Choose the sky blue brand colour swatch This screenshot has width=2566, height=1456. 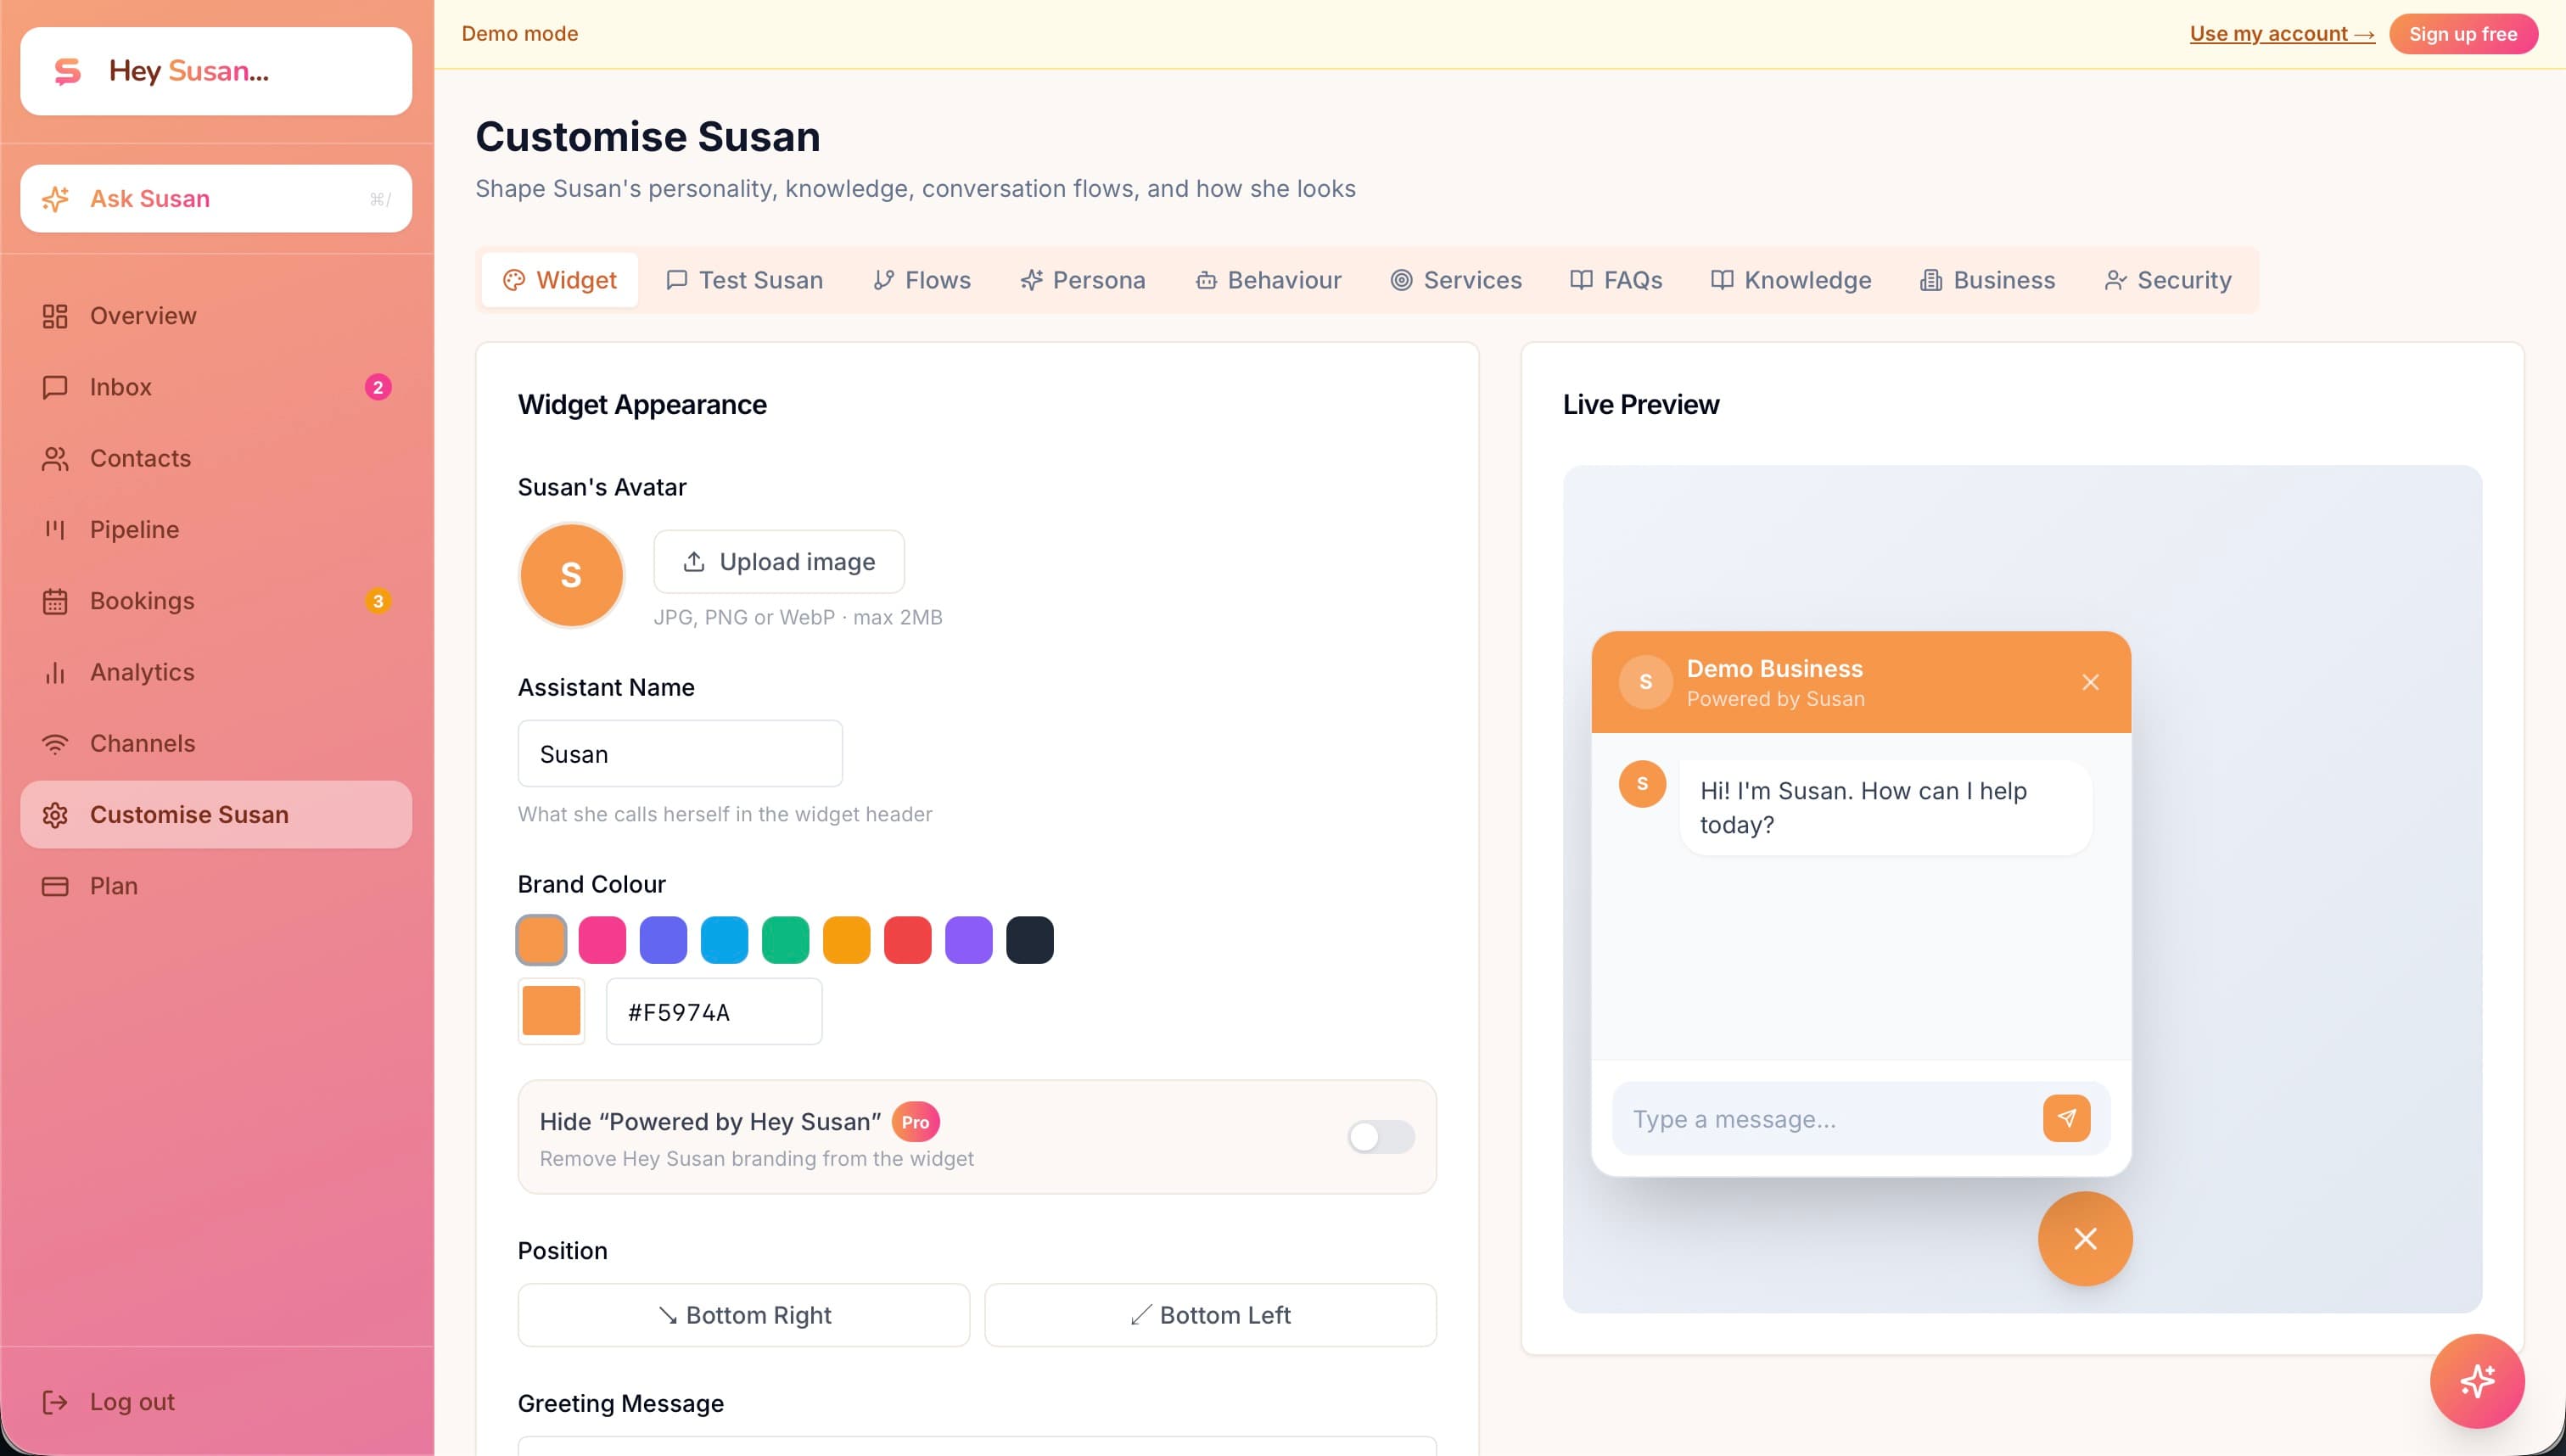tap(724, 940)
